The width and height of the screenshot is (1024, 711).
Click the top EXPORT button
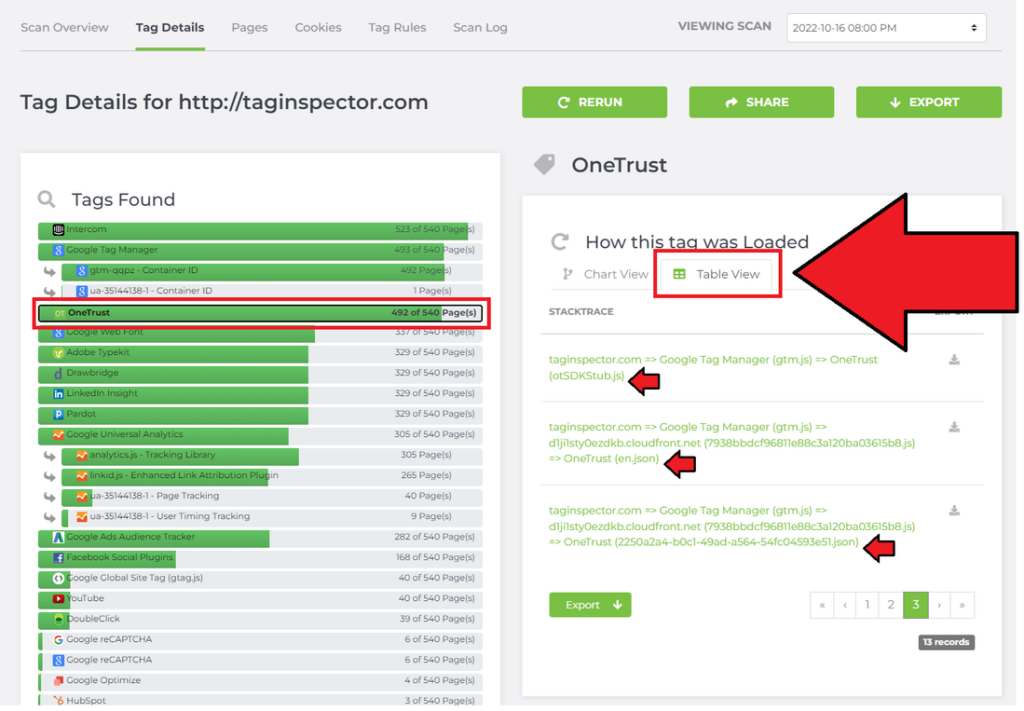[x=929, y=103]
